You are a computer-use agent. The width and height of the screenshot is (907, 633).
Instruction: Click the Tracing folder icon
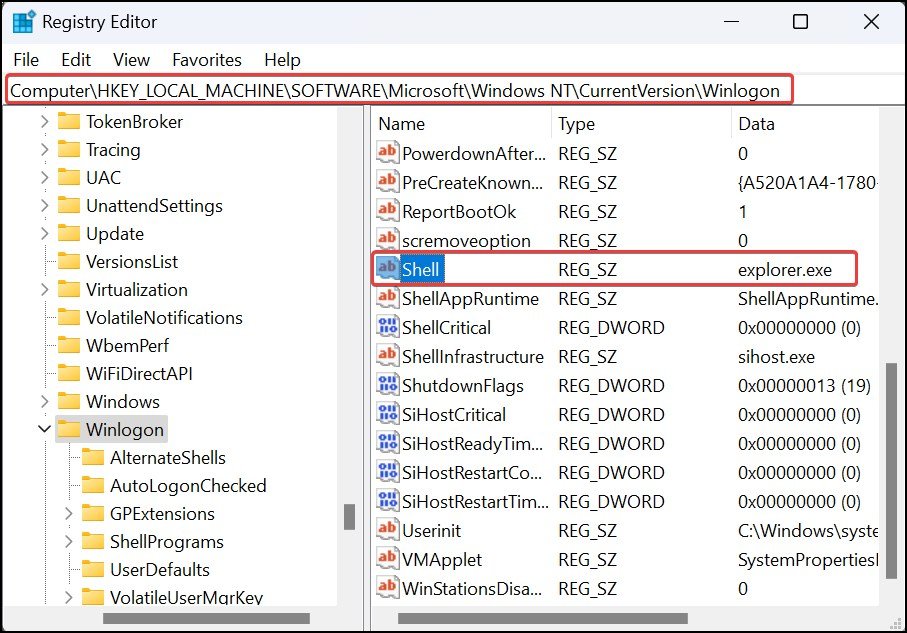69,149
